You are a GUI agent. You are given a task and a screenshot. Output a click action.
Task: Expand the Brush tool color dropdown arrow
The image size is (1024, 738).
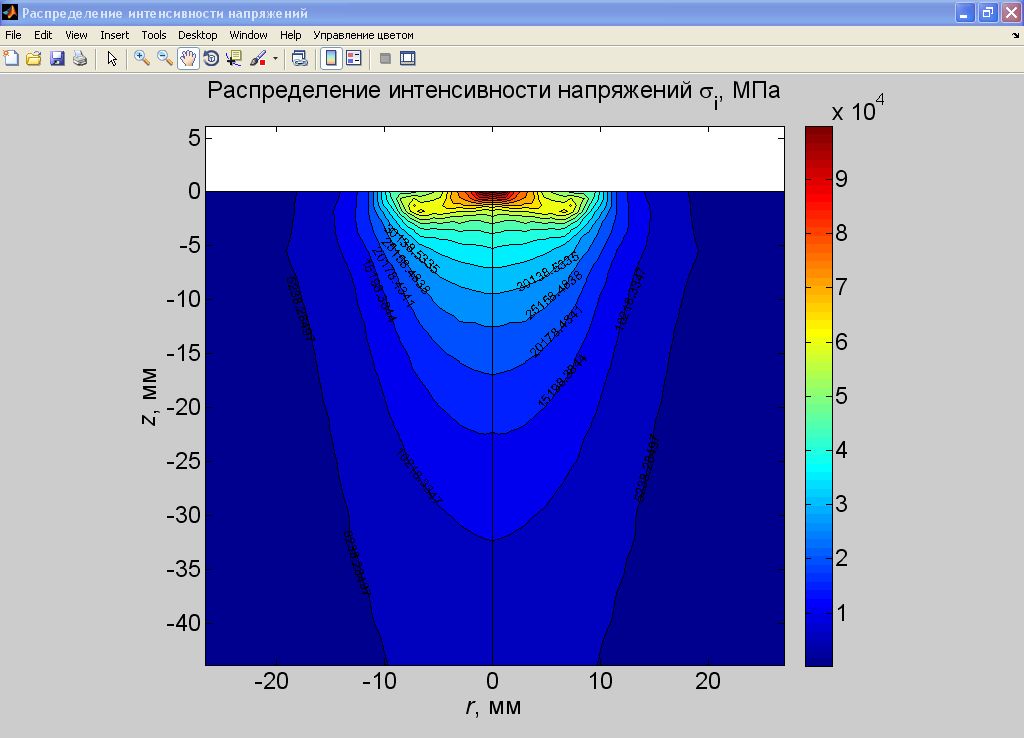pos(275,59)
